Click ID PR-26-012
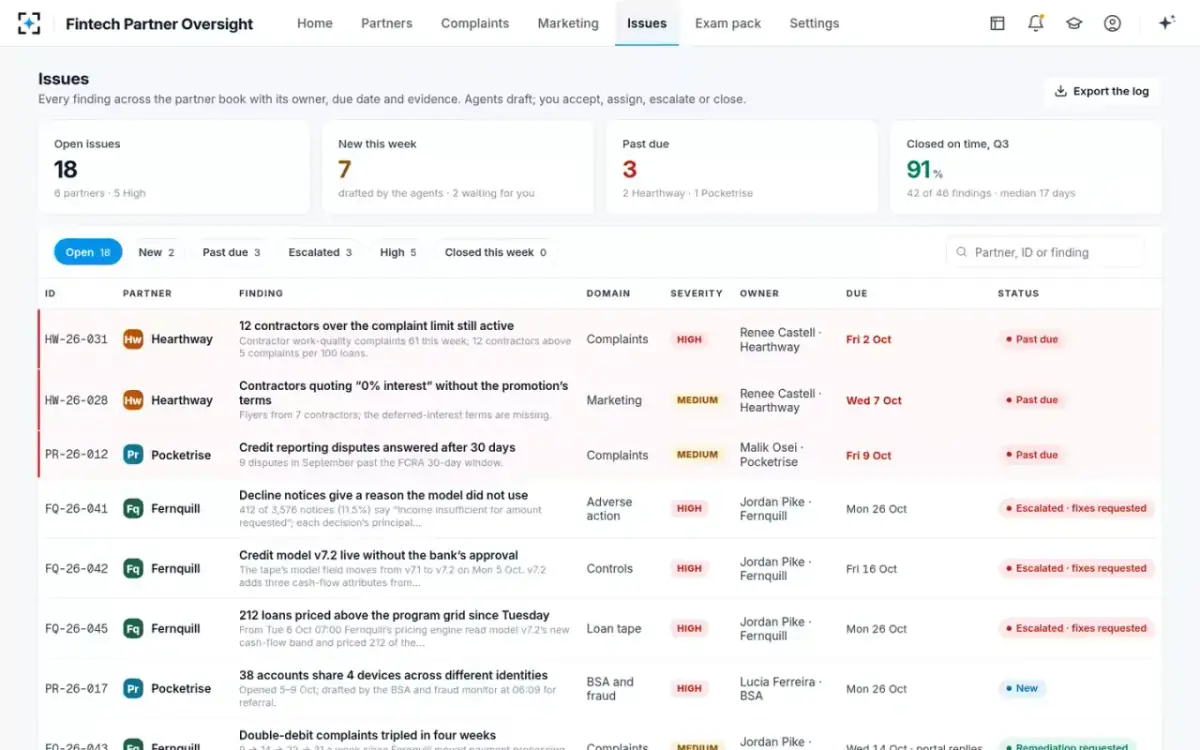The height and width of the screenshot is (750, 1200). pos(76,455)
